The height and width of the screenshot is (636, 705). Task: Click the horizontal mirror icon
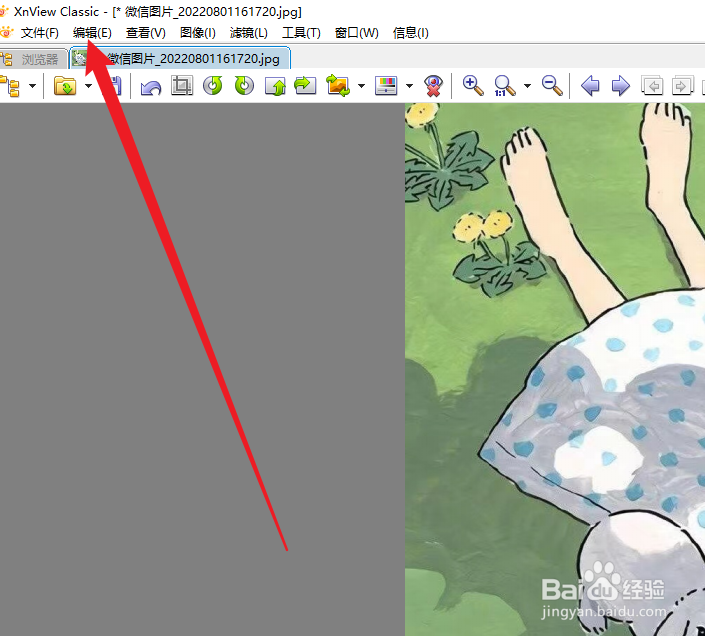pos(305,85)
